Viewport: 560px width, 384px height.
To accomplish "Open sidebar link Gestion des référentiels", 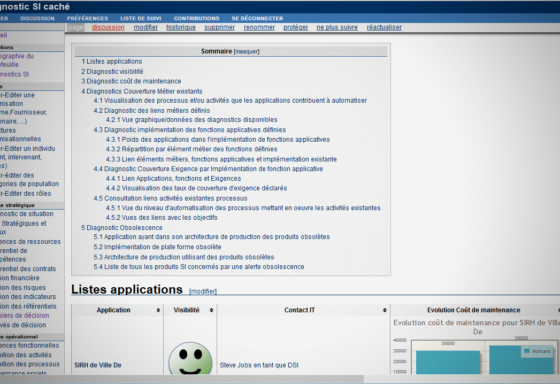I will (28, 306).
